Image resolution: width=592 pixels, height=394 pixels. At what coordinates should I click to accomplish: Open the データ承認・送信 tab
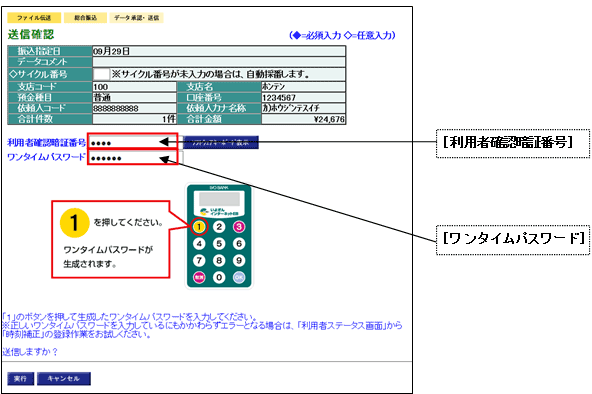pyautogui.click(x=136, y=18)
